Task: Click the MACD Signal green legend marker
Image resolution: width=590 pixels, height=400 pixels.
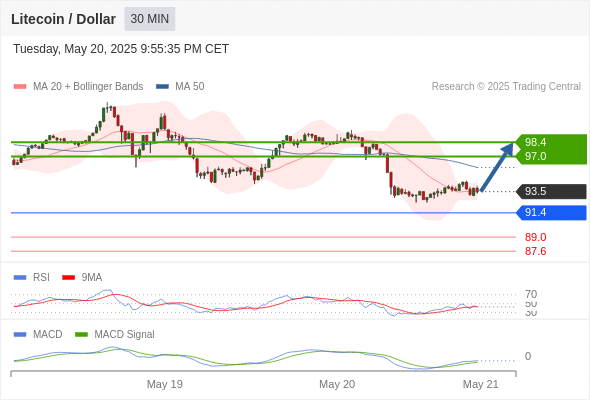Action: [x=81, y=335]
